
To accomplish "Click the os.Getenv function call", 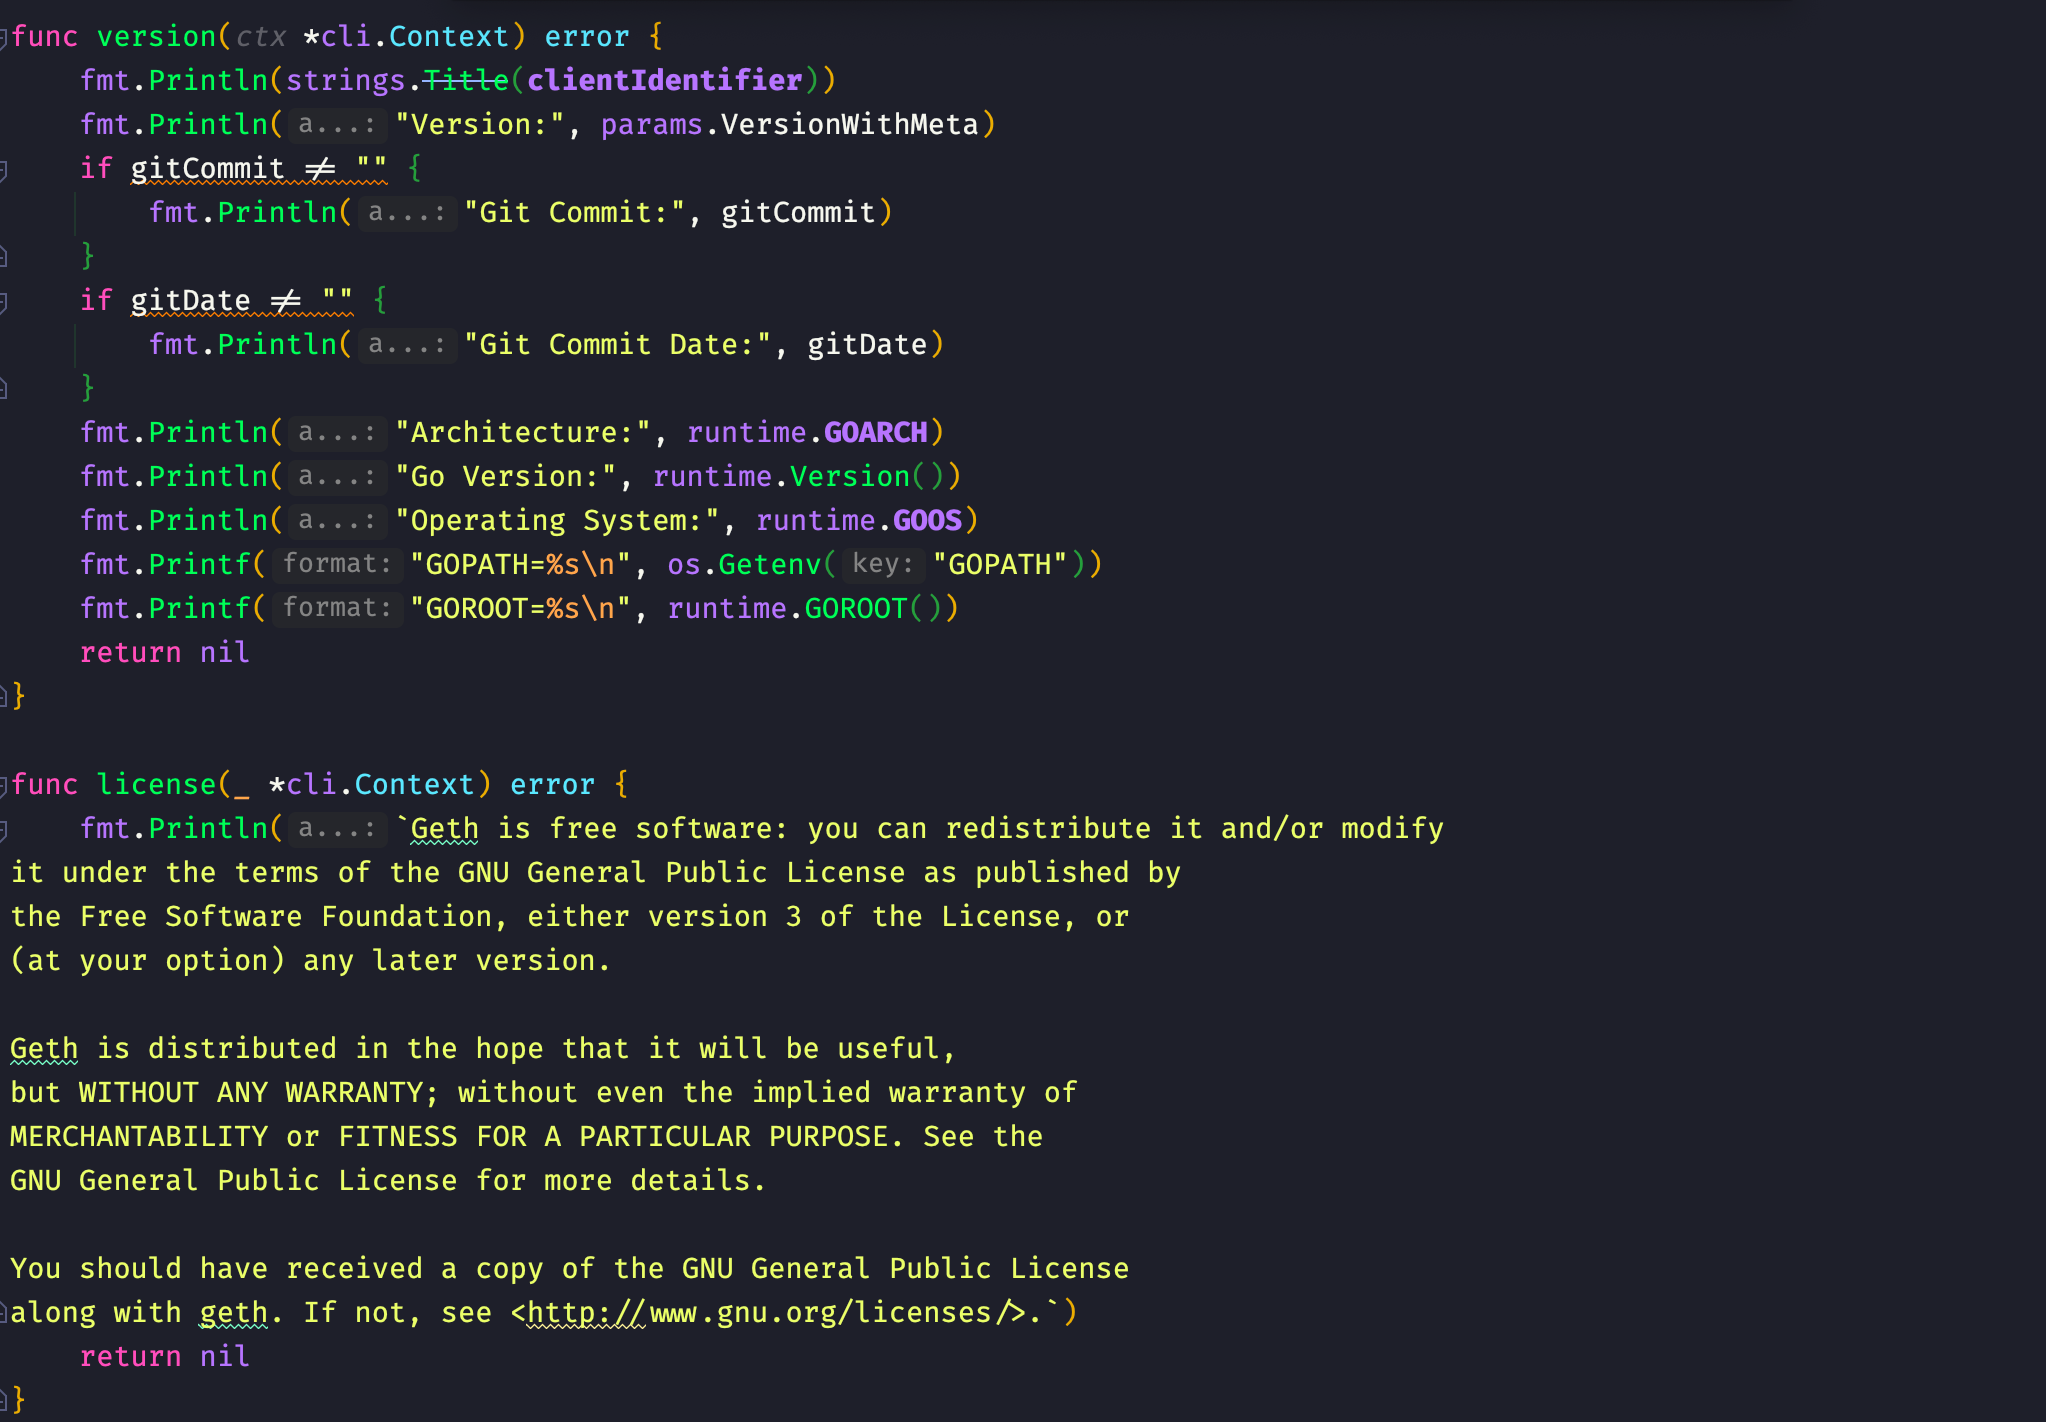I will coord(743,565).
